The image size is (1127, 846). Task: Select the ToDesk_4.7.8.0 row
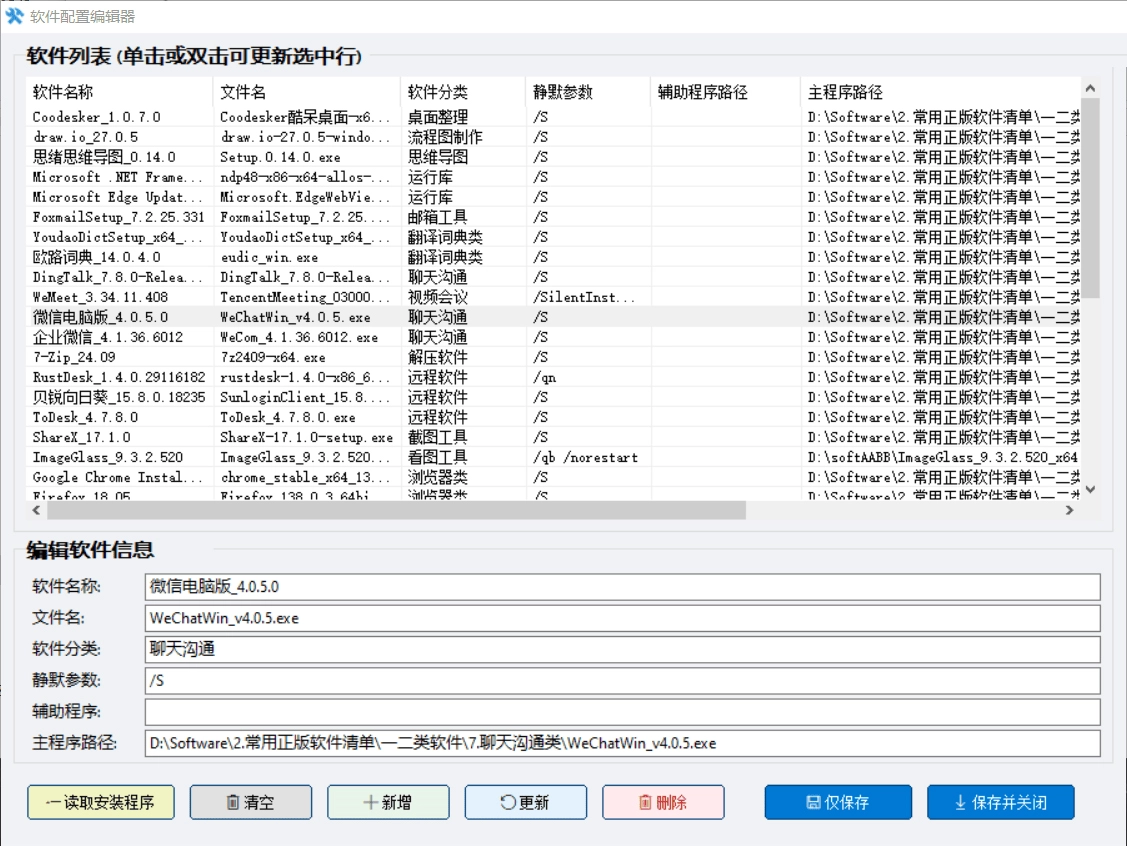coord(553,418)
